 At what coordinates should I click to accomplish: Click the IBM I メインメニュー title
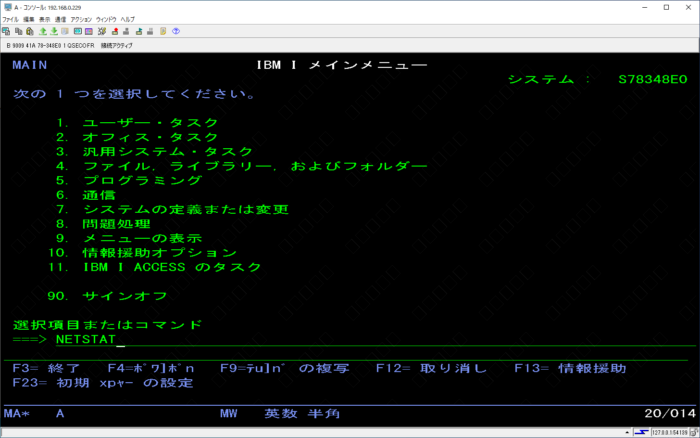click(x=342, y=65)
